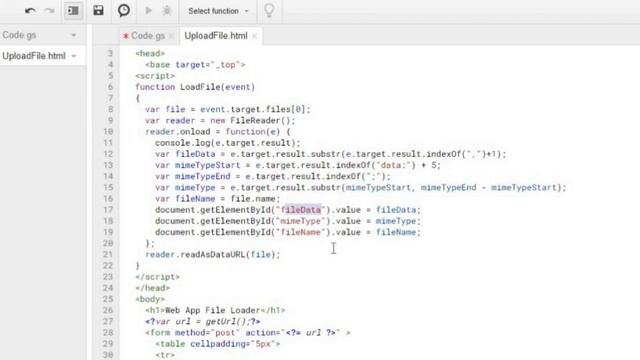Click 'event.target.files[0]' on line 8
The width and height of the screenshot is (640, 360).
click(253, 109)
